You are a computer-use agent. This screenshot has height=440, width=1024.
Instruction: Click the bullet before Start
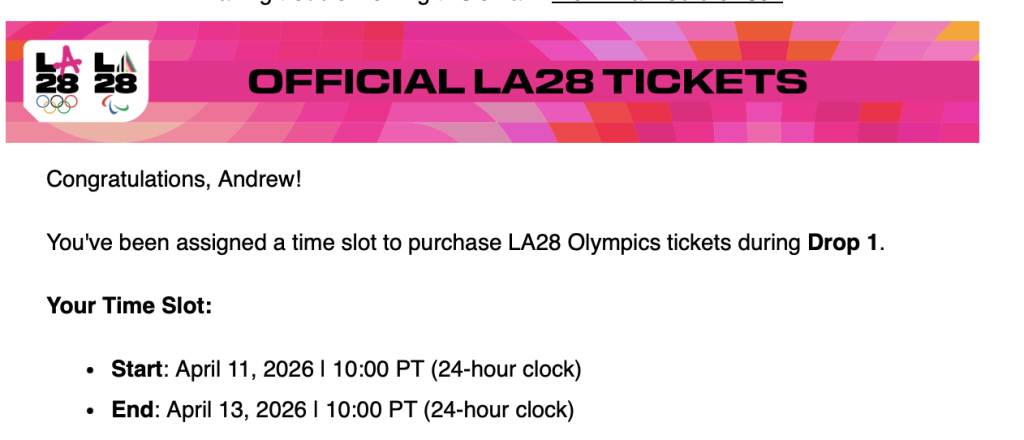(90, 370)
